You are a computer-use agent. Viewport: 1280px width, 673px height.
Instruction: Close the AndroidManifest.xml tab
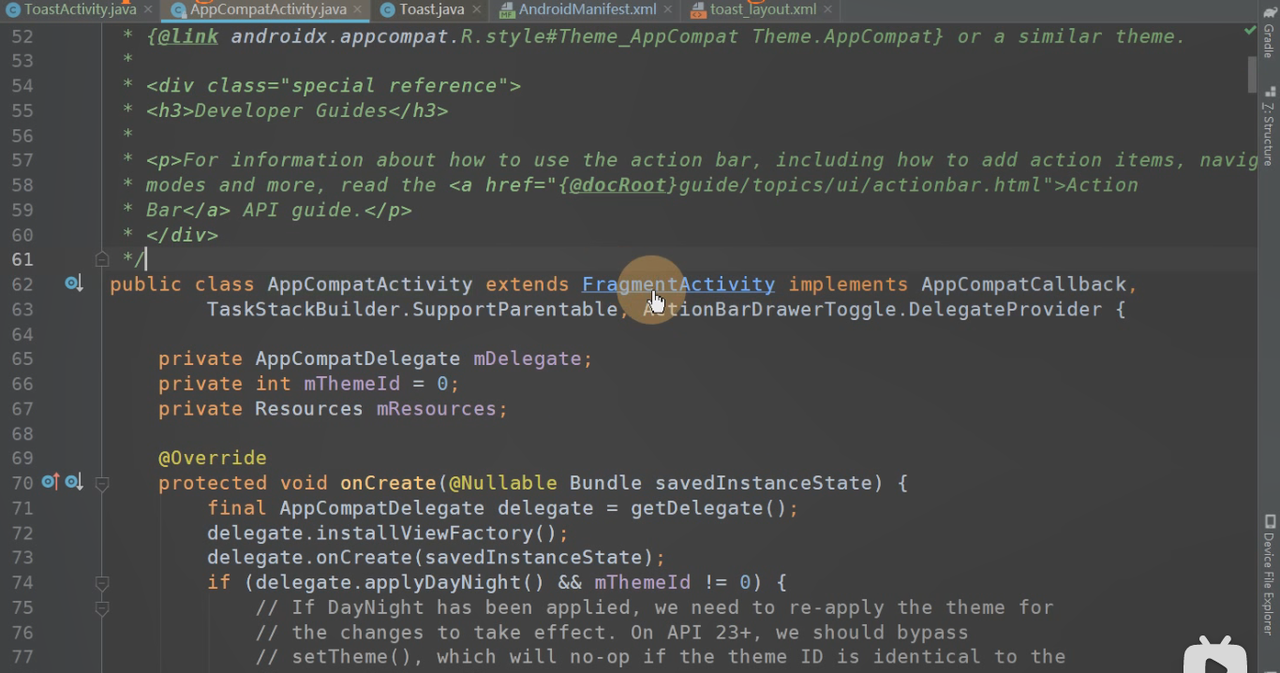coord(667,9)
